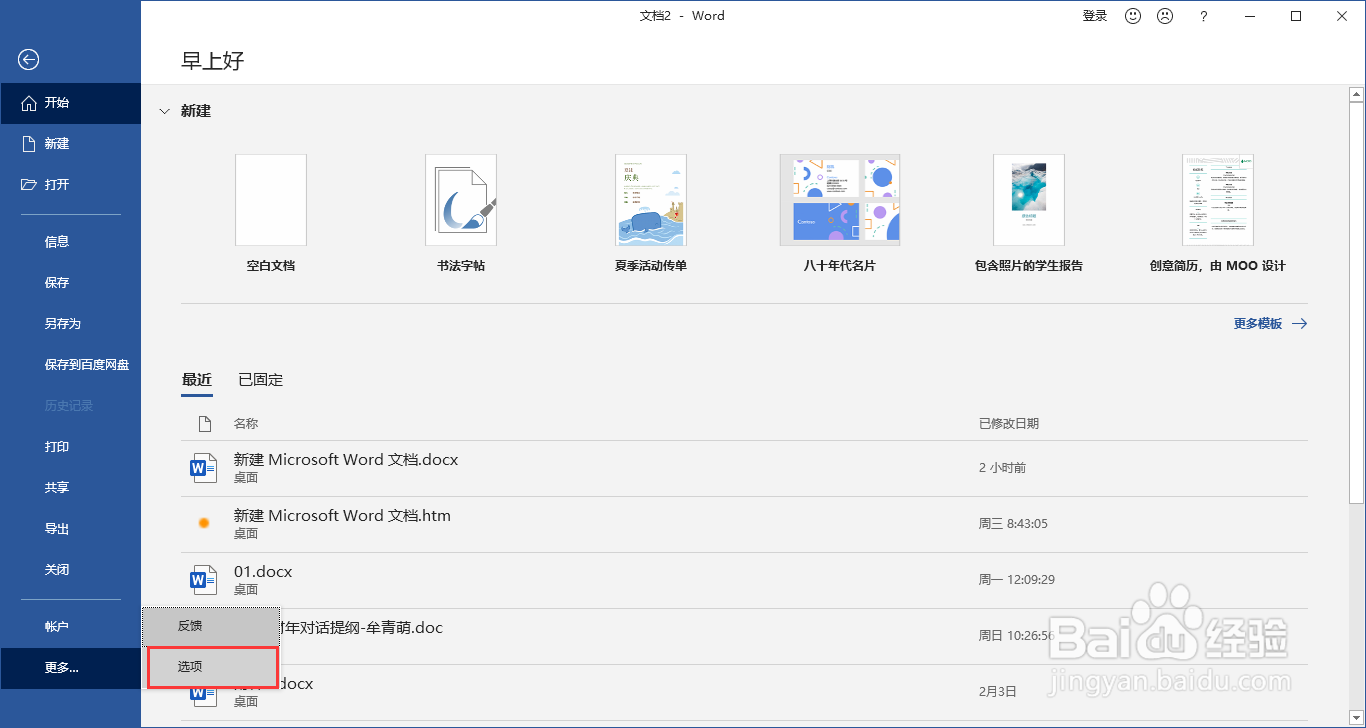Click the 2月3日 date cell
Image resolution: width=1366 pixels, height=728 pixels.
(x=997, y=692)
